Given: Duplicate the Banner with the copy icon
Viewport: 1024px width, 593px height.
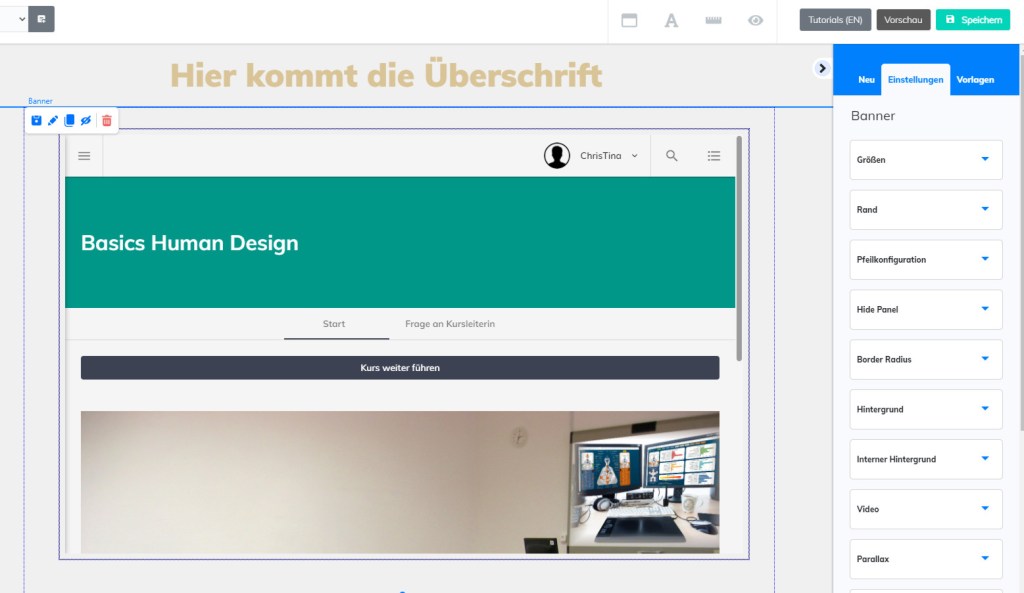Looking at the screenshot, I should pos(69,121).
